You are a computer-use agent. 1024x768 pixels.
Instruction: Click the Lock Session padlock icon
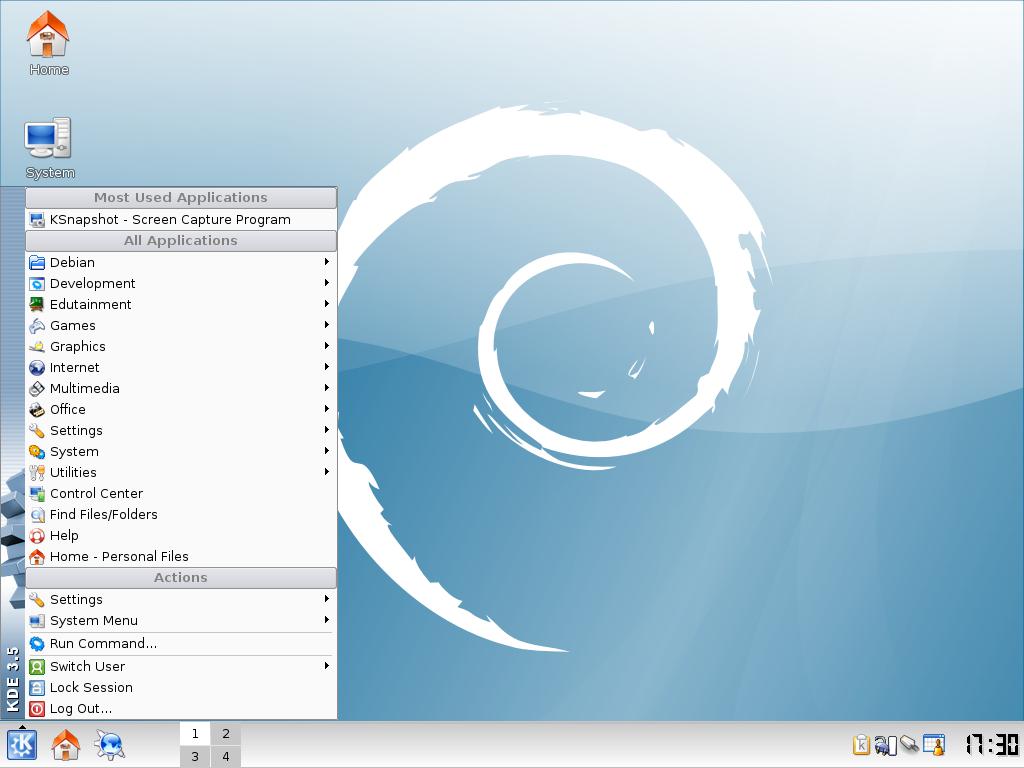click(37, 688)
